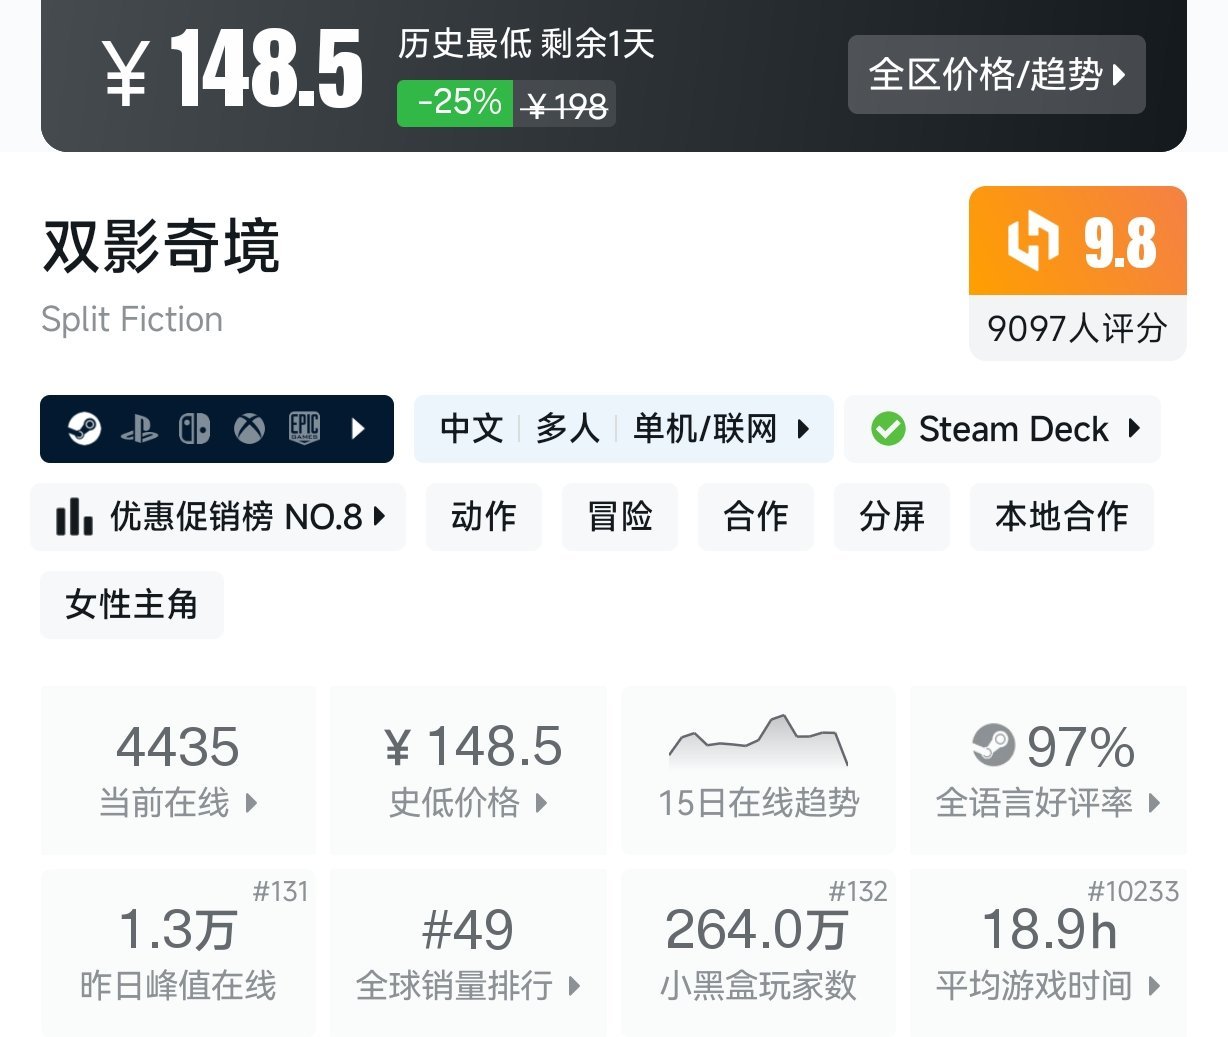Click green Steam Deck verified checkmark
Image resolution: width=1228 pixels, height=1037 pixels.
888,429
